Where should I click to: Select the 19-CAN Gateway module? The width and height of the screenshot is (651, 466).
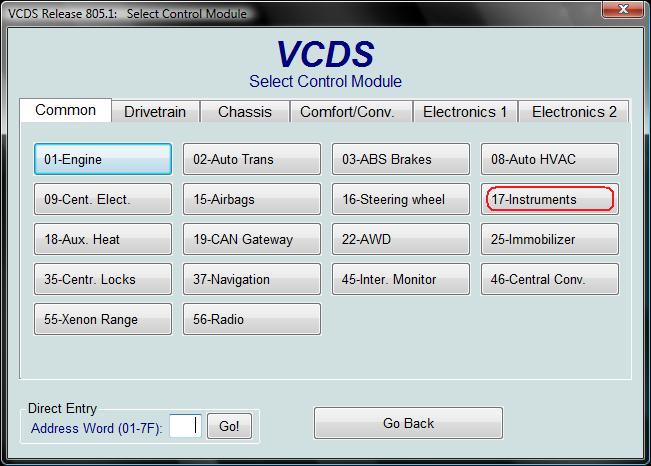tap(252, 239)
